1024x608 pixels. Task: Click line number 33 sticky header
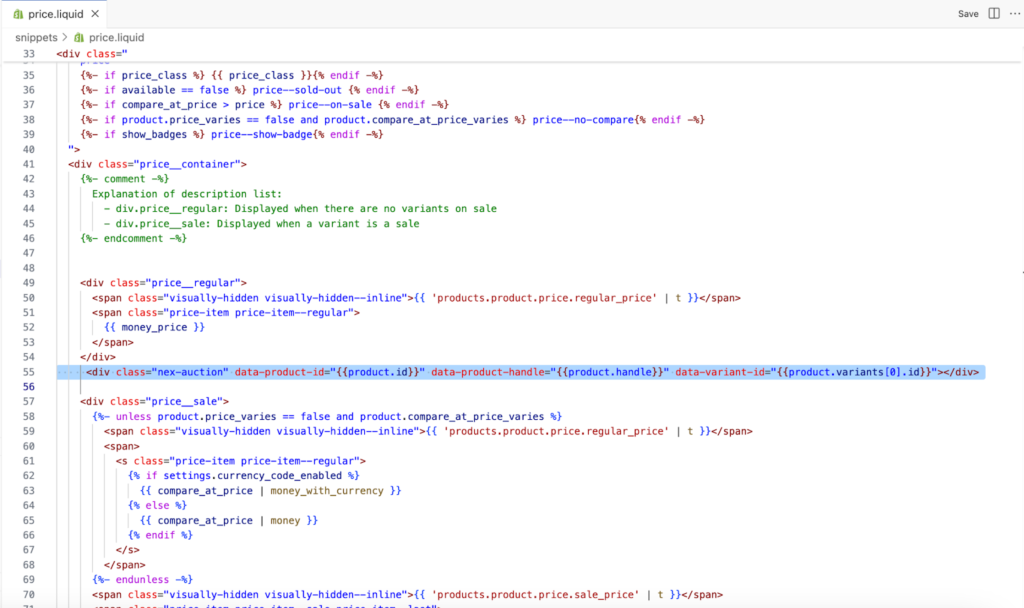(28, 53)
